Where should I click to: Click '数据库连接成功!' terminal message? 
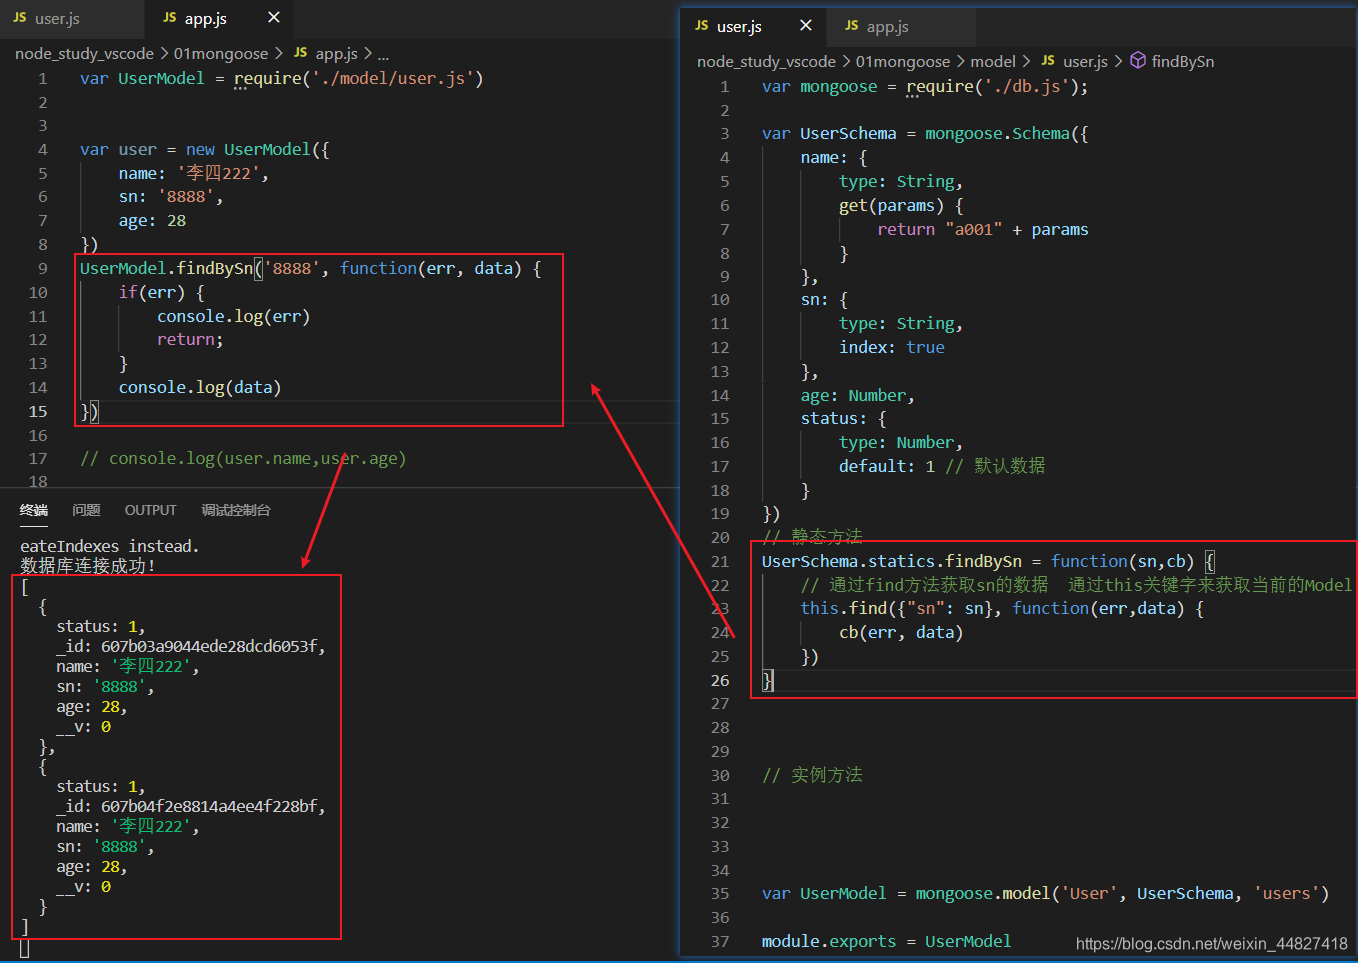(x=88, y=566)
